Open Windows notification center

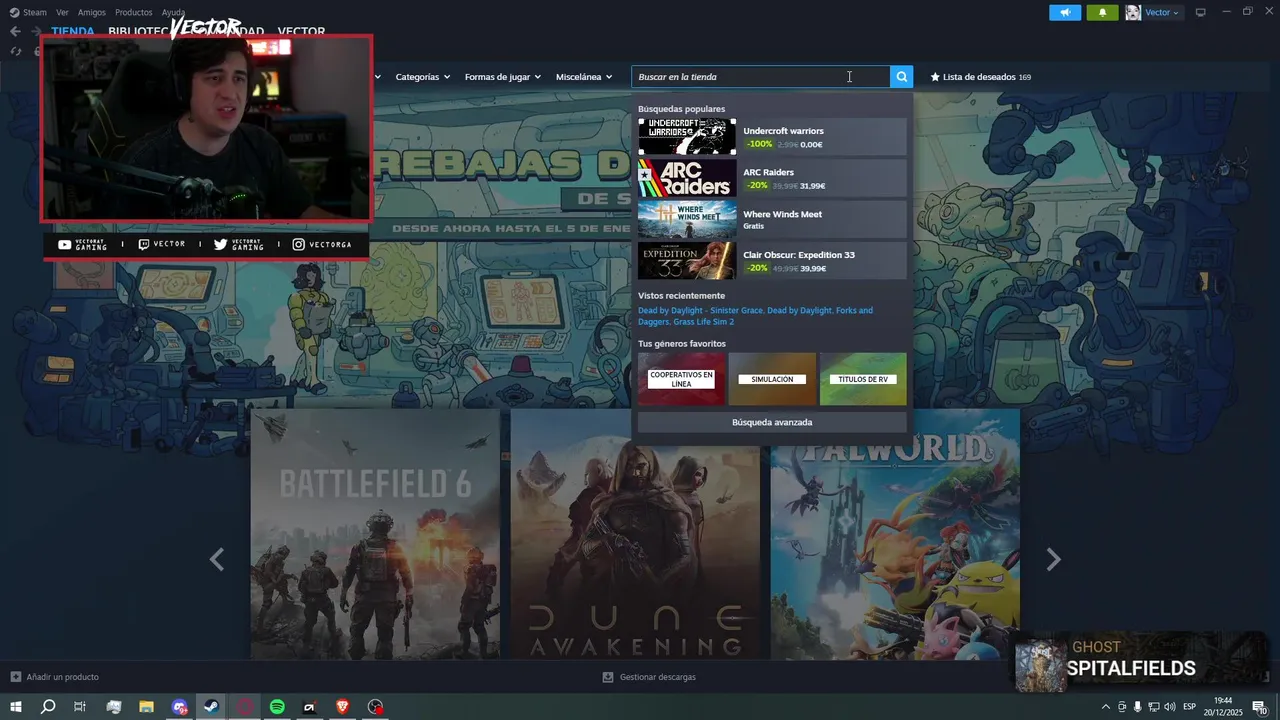point(1260,707)
